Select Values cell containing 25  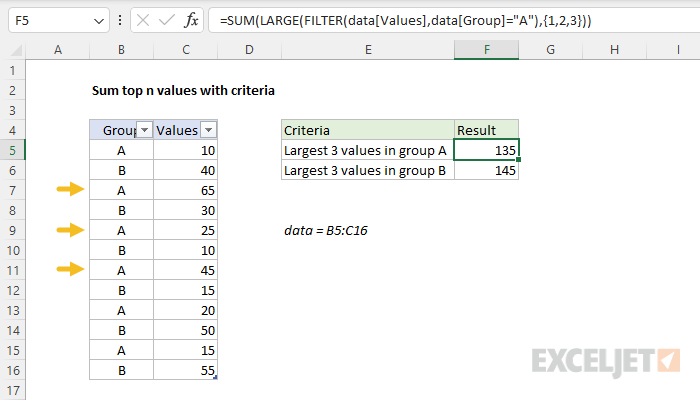coord(186,230)
